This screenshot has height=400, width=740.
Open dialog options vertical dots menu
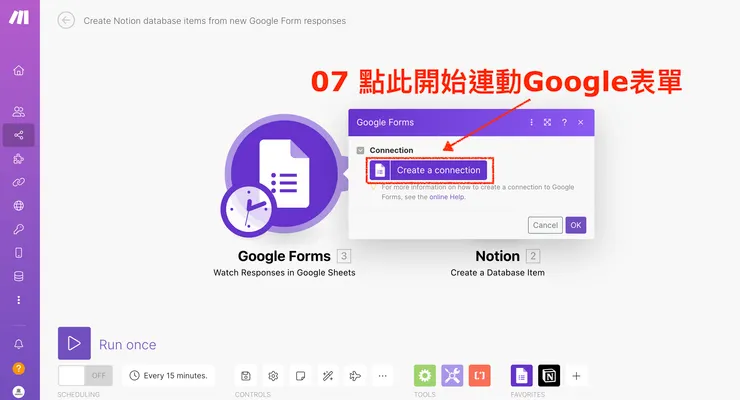click(x=531, y=122)
